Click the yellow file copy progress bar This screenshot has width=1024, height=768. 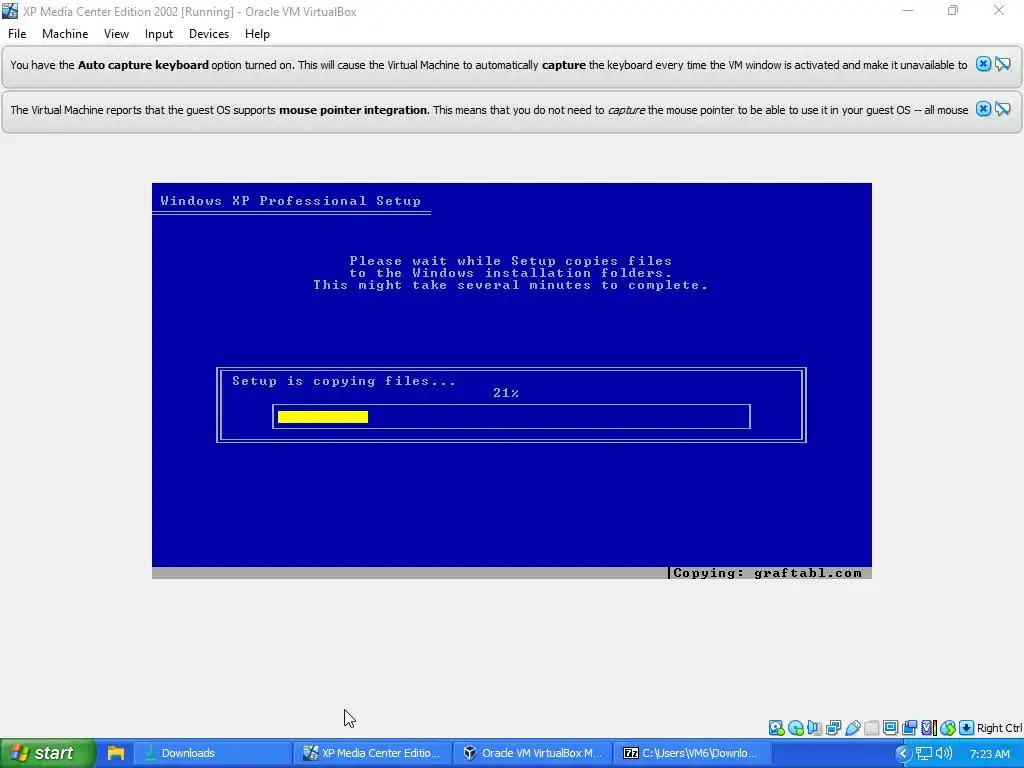[x=323, y=417]
